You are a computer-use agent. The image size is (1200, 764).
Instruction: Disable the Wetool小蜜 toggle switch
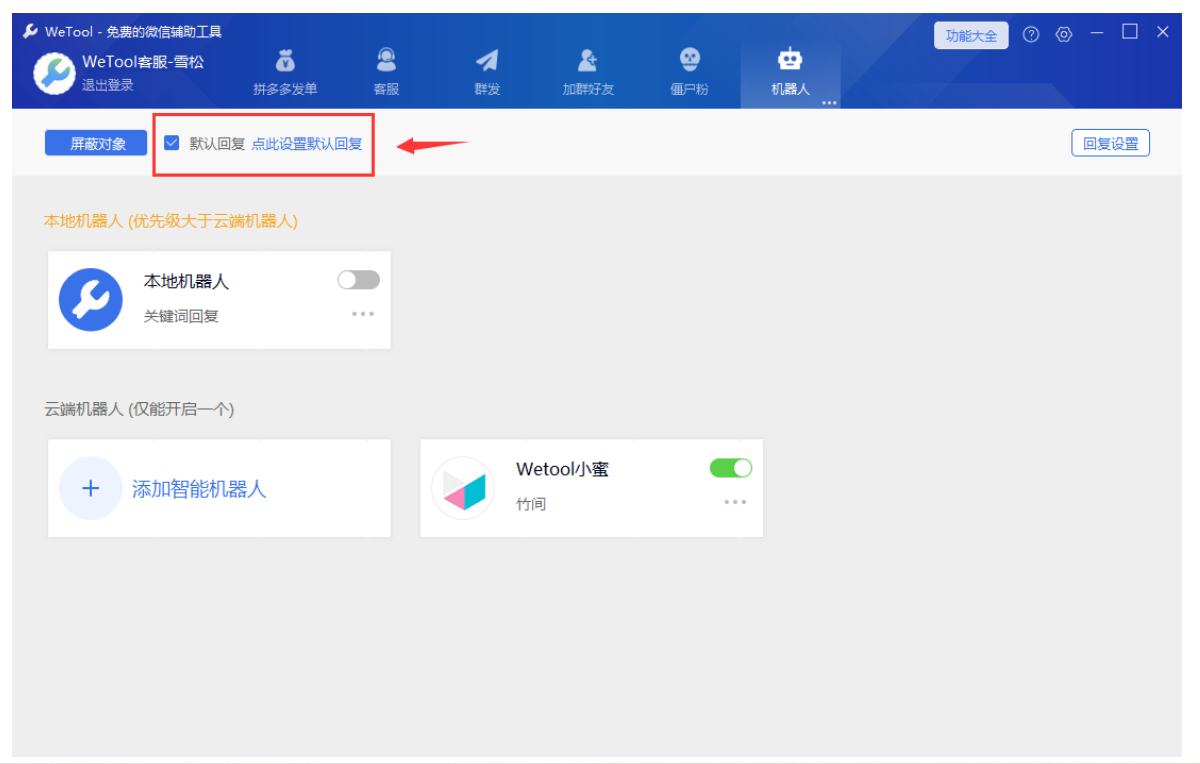pyautogui.click(x=731, y=468)
